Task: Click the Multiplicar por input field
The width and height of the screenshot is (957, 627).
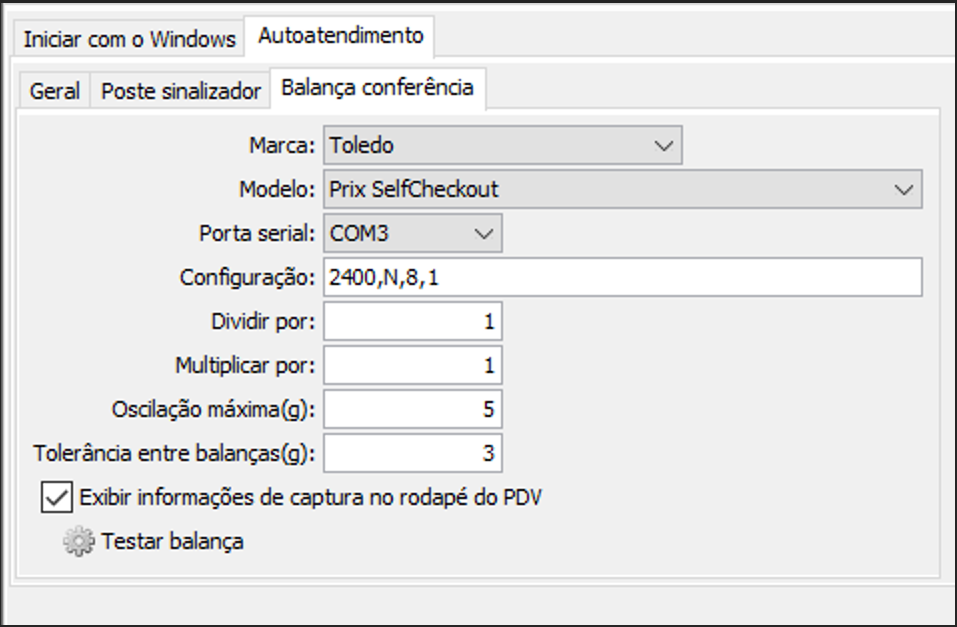Action: (413, 365)
